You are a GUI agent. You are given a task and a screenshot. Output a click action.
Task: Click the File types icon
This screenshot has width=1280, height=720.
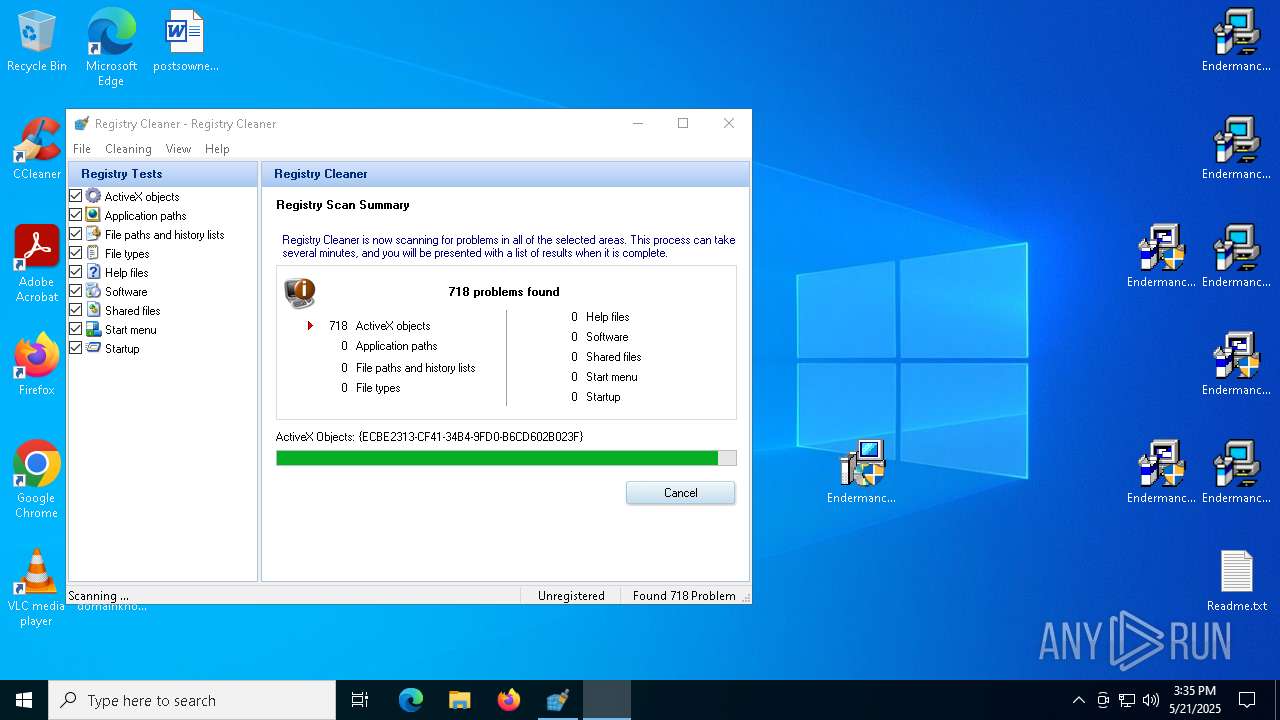click(x=93, y=253)
